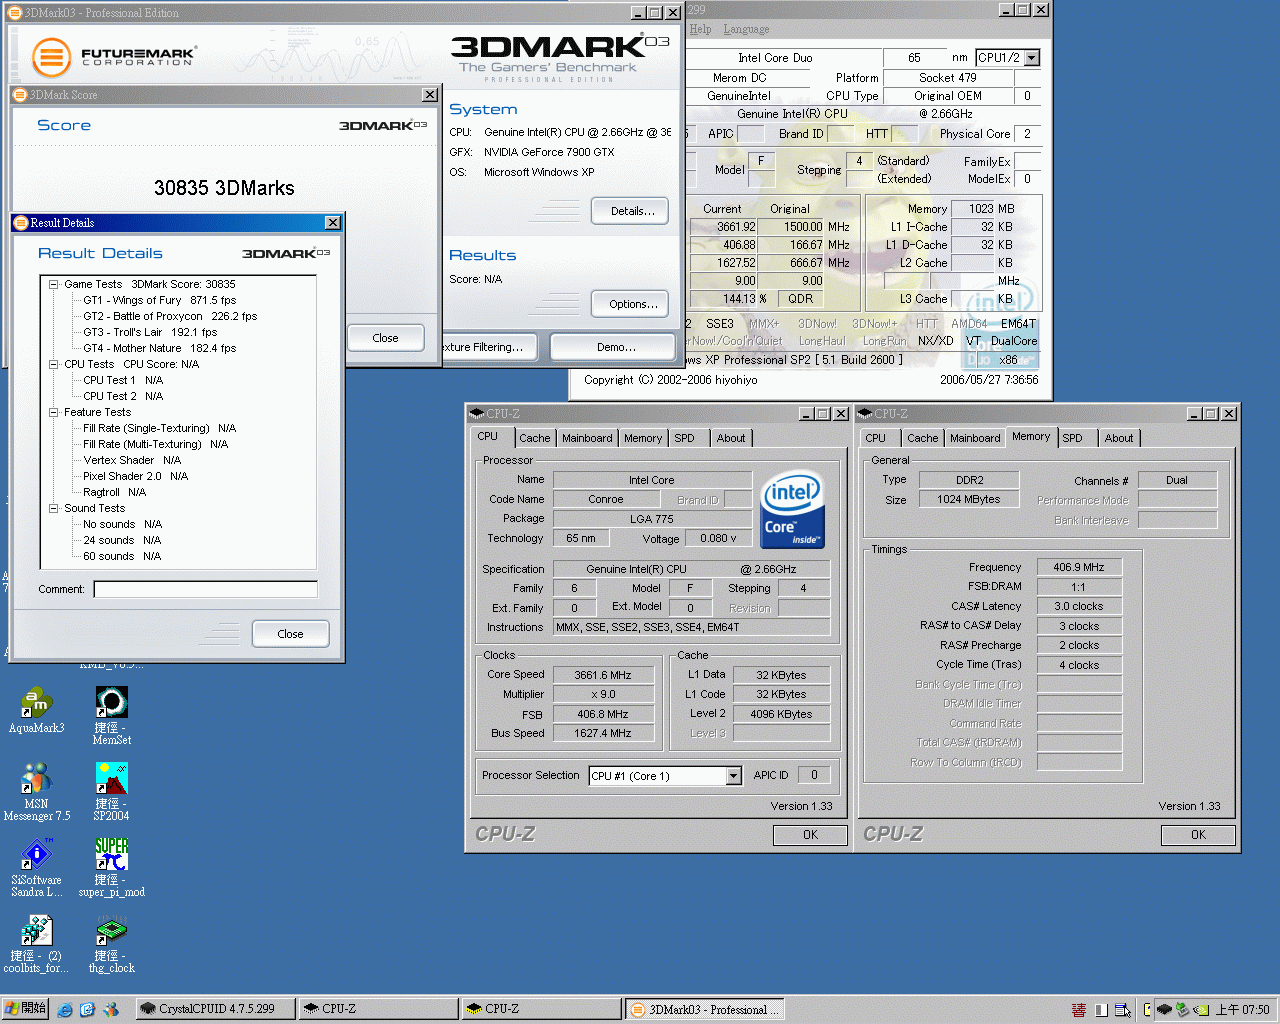This screenshot has height=1024, width=1280.
Task: Select GT1 - Wings of Fury result row
Action: (x=160, y=300)
